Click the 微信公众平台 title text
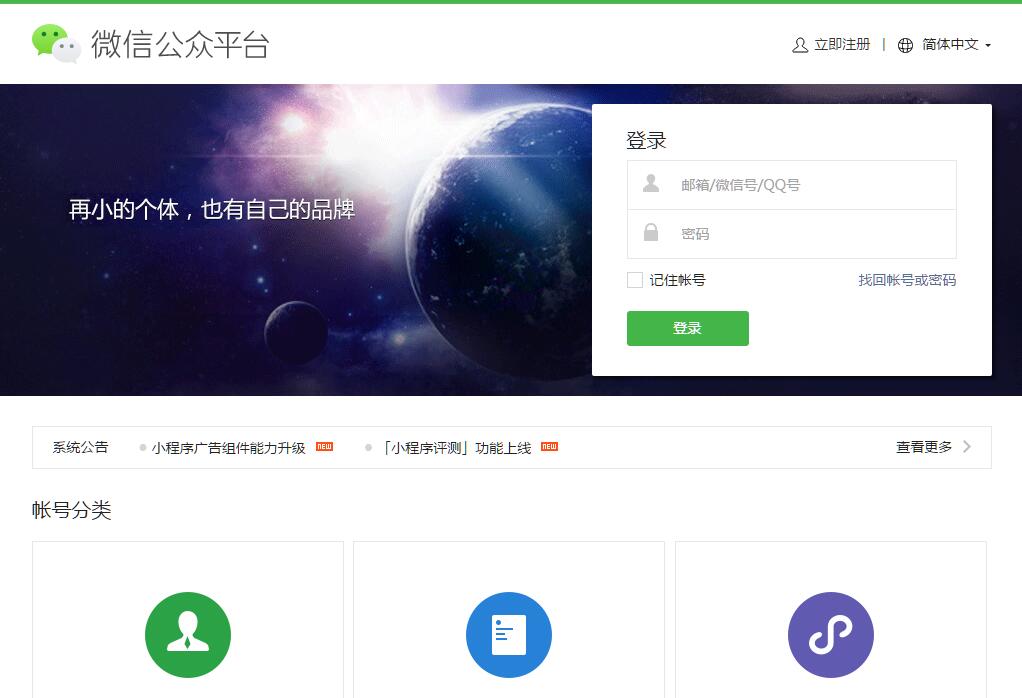 click(180, 45)
